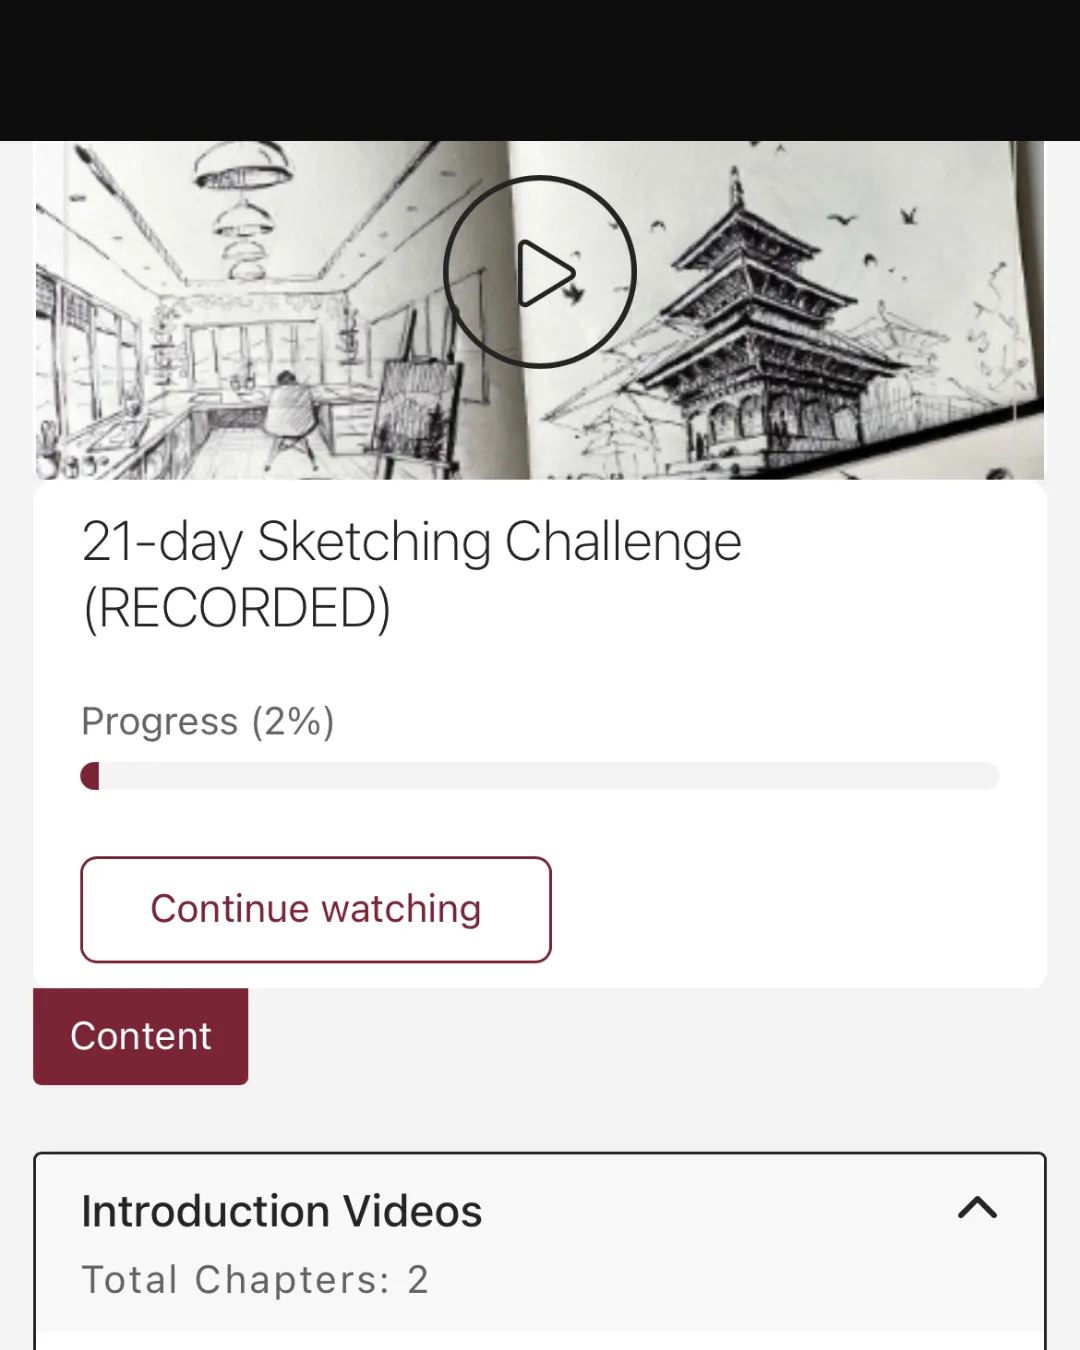Click the Total Chapters: 2 label
Image resolution: width=1080 pixels, height=1350 pixels.
pyautogui.click(x=255, y=1280)
